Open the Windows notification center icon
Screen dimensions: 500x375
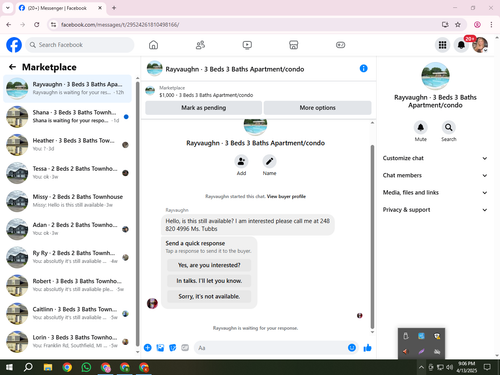487,367
